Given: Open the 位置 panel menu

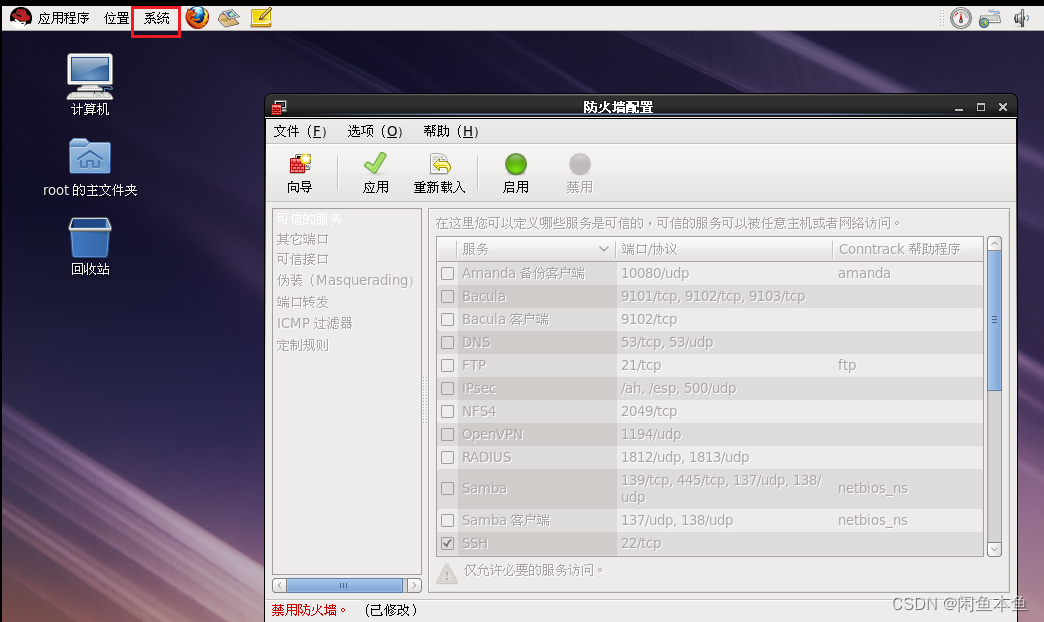Looking at the screenshot, I should tap(117, 18).
